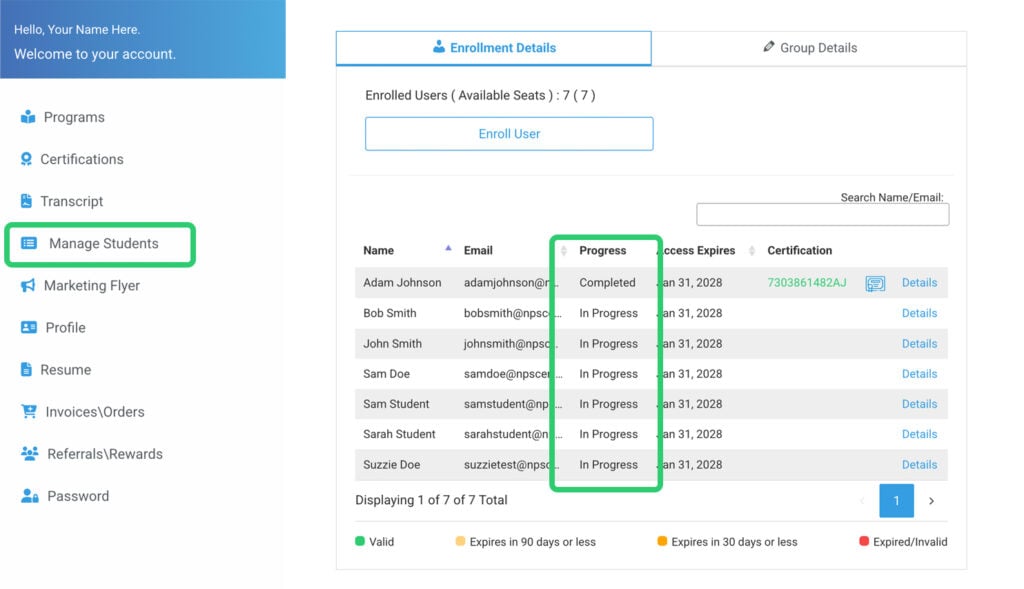Viewport: 1024px width, 589px height.
Task: Click the Password user-lock icon
Action: tap(29, 496)
